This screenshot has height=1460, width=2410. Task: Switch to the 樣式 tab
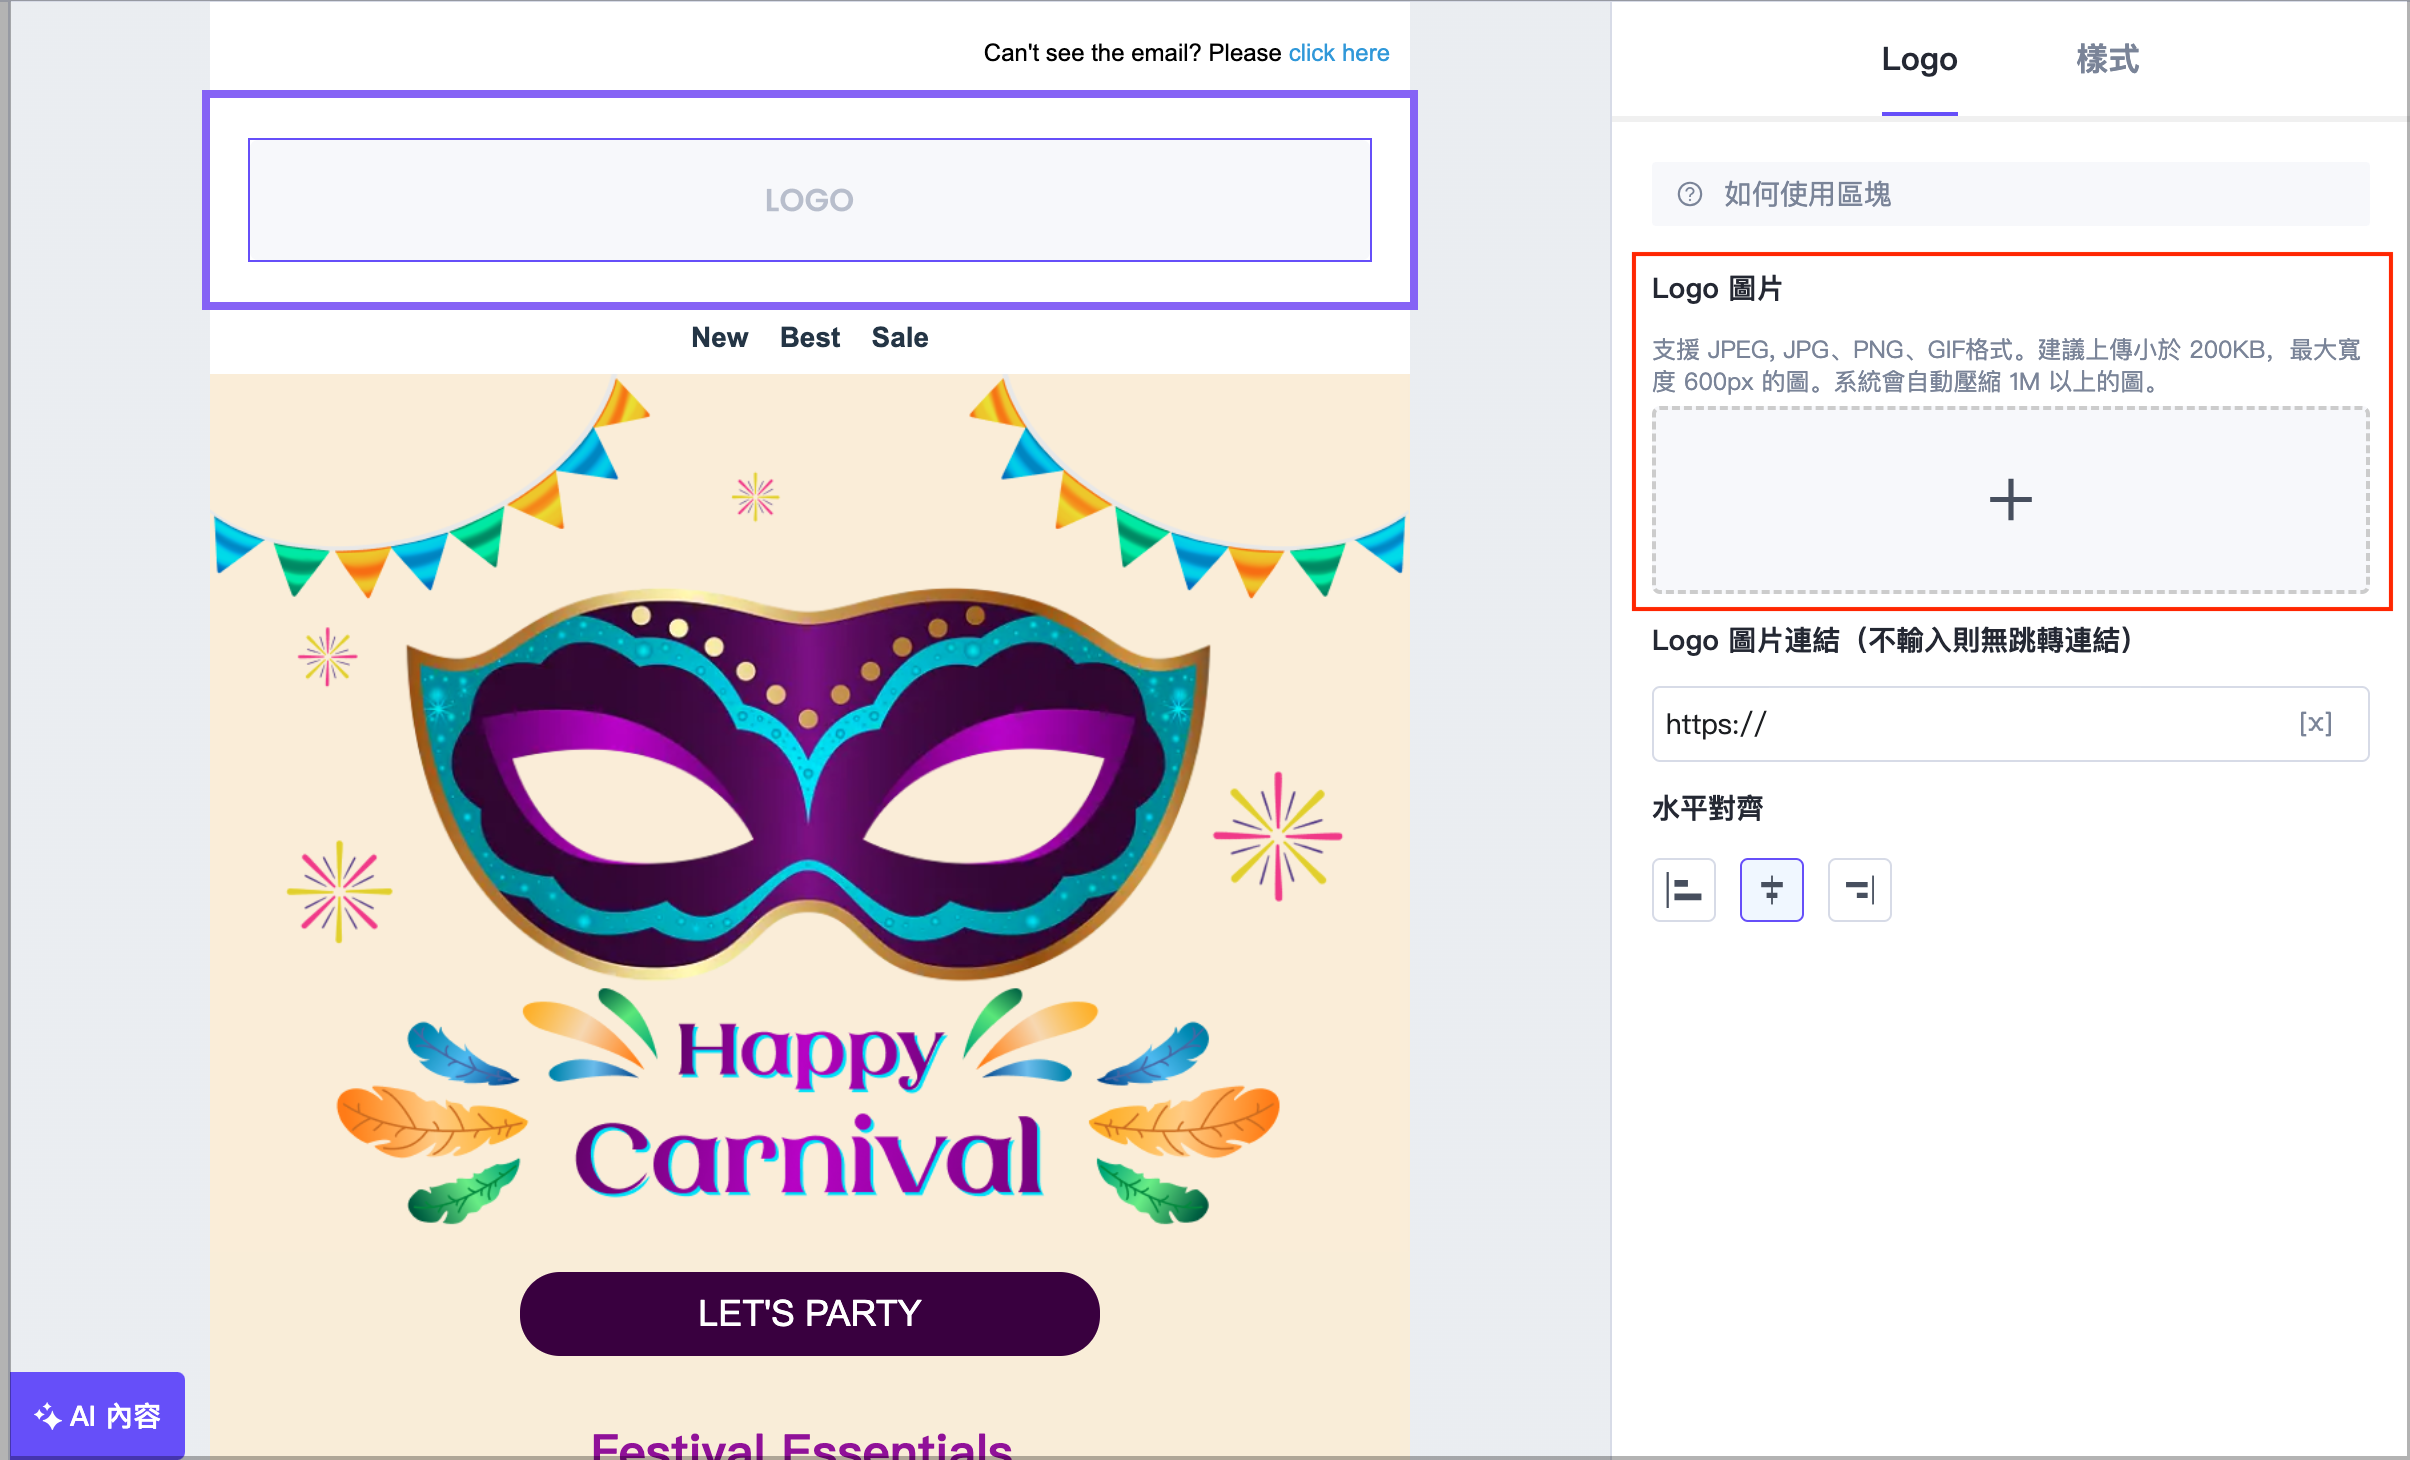click(x=2107, y=60)
